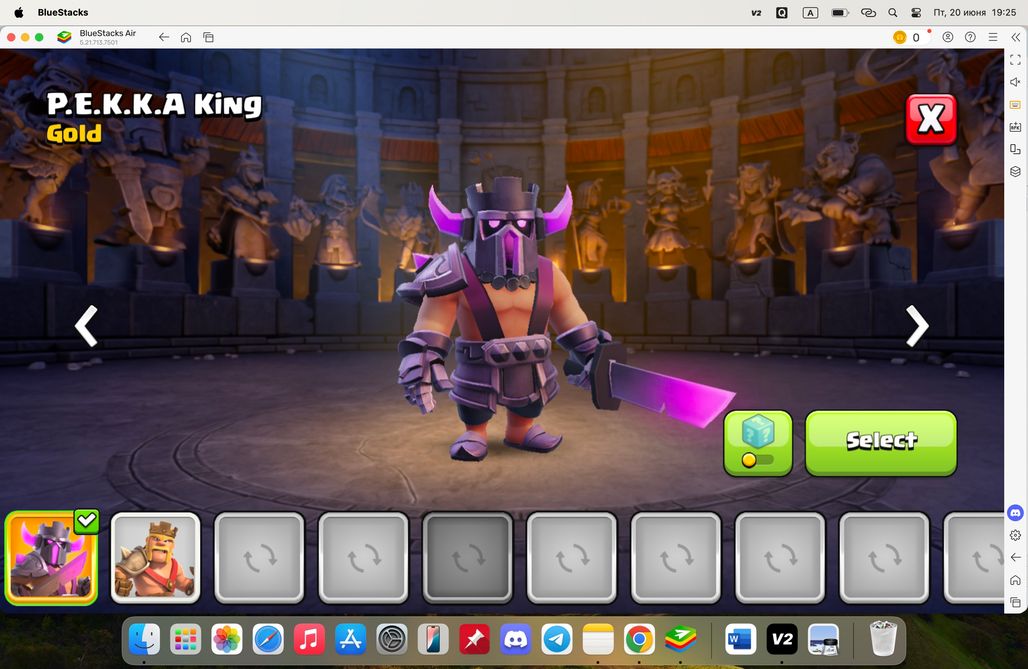This screenshot has width=1028, height=669.
Task: Choose the default Barbarian King skin thumbnail
Action: pos(155,558)
